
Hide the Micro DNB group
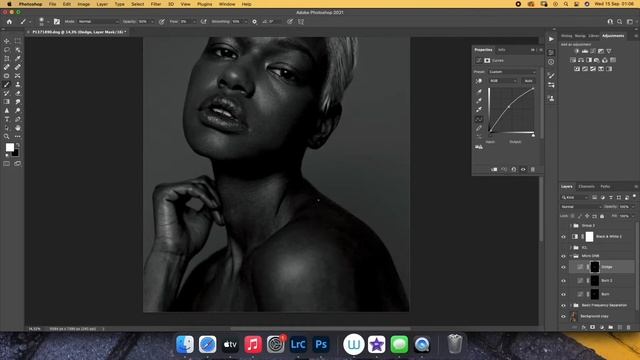click(x=563, y=256)
